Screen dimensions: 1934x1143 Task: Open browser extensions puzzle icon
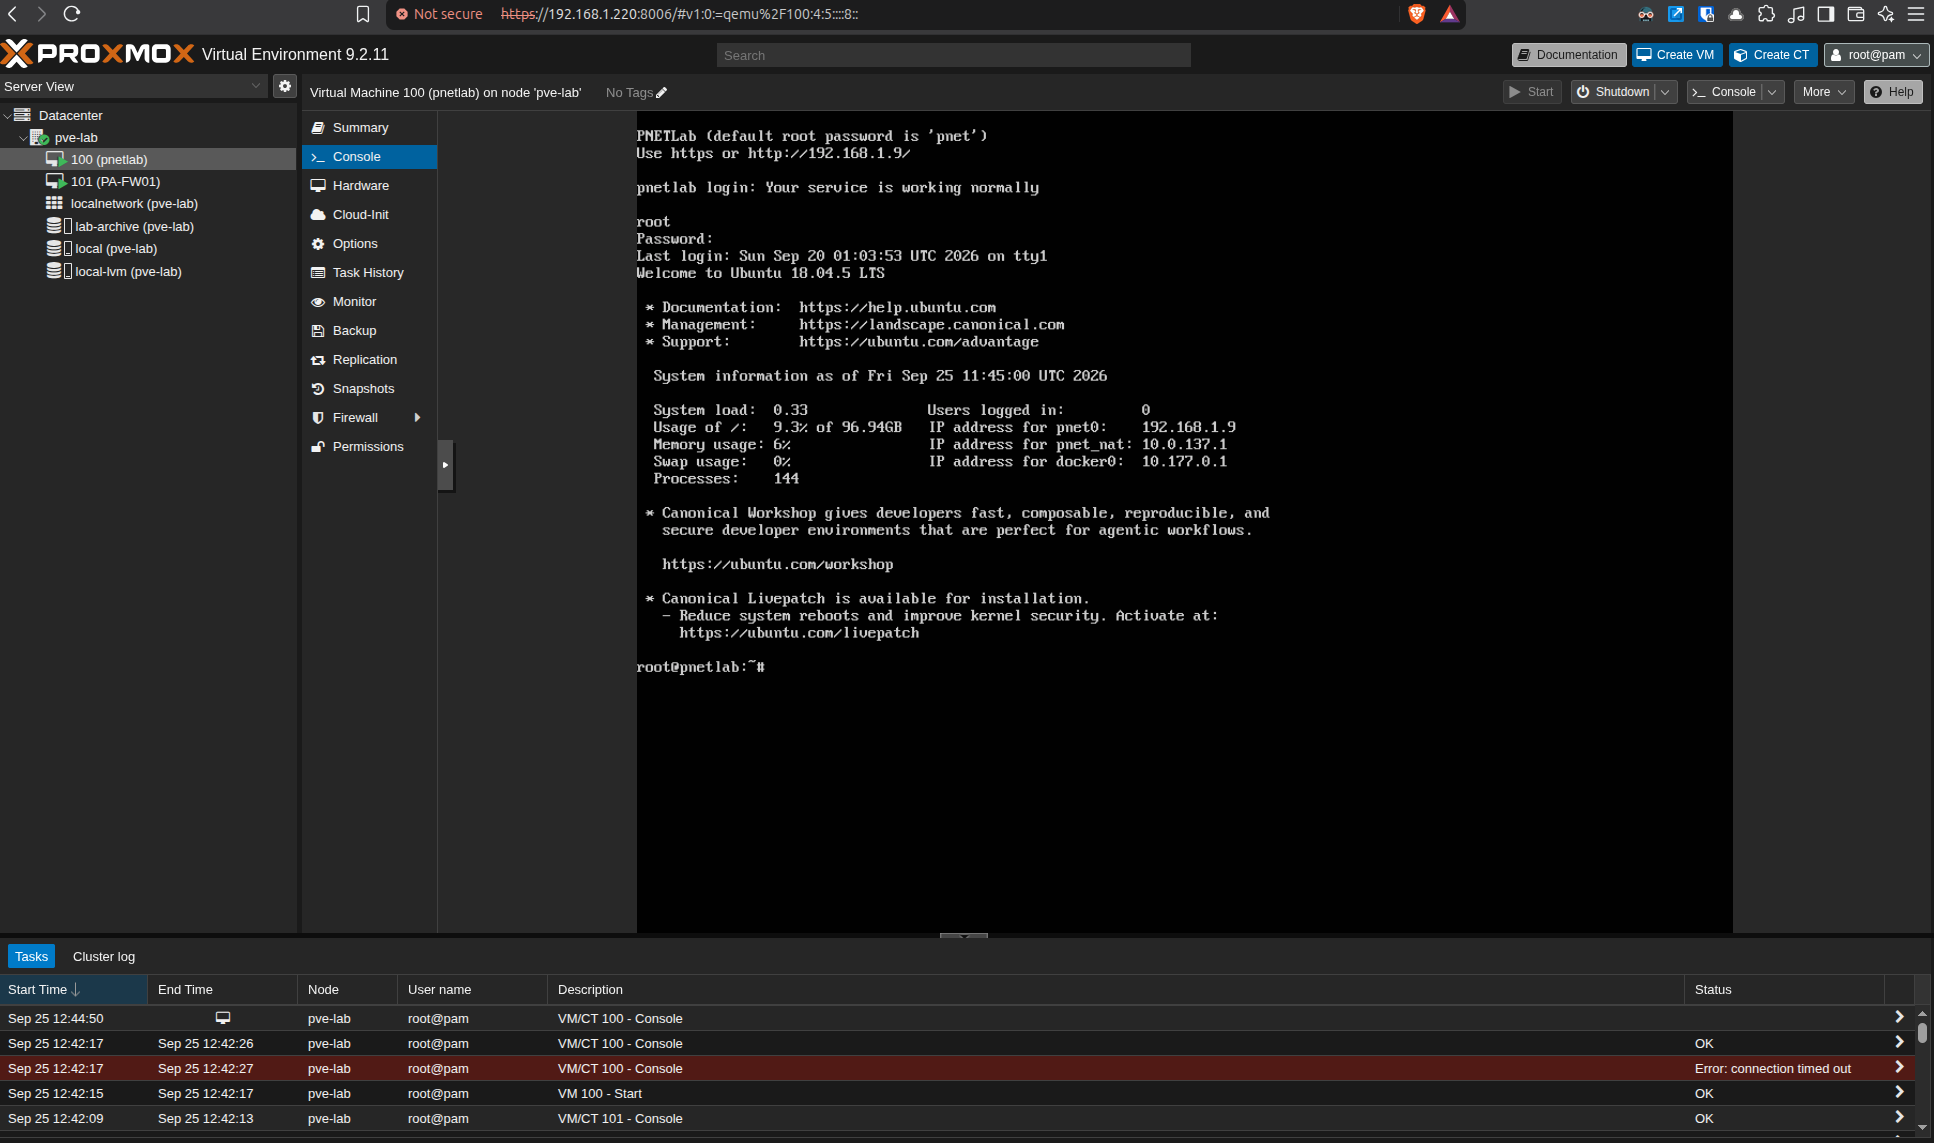[x=1766, y=14]
